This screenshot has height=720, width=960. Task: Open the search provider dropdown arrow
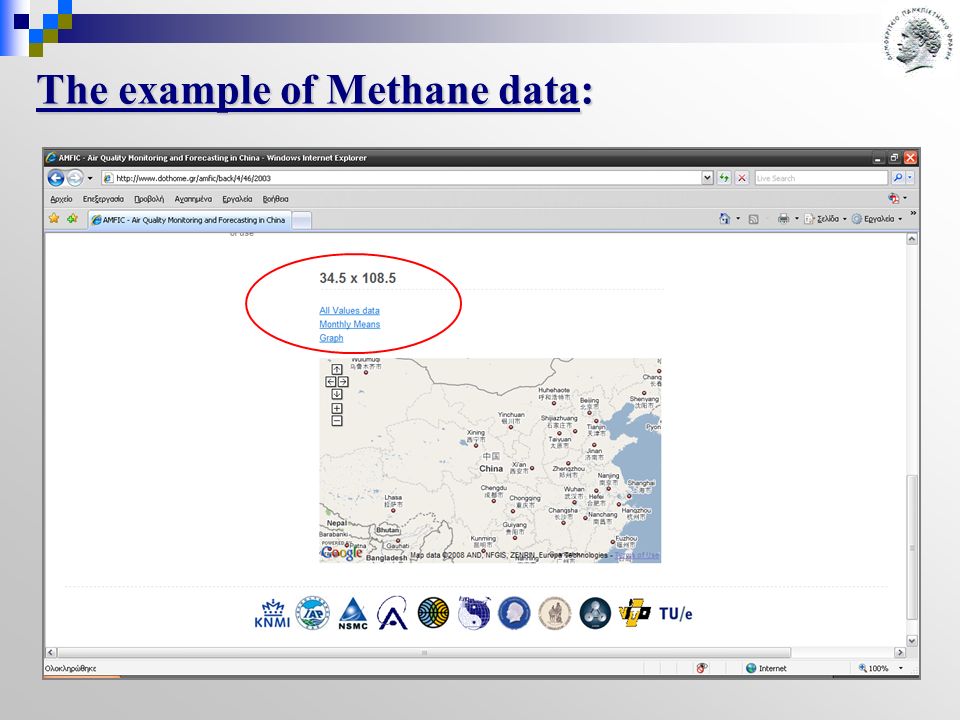point(910,178)
